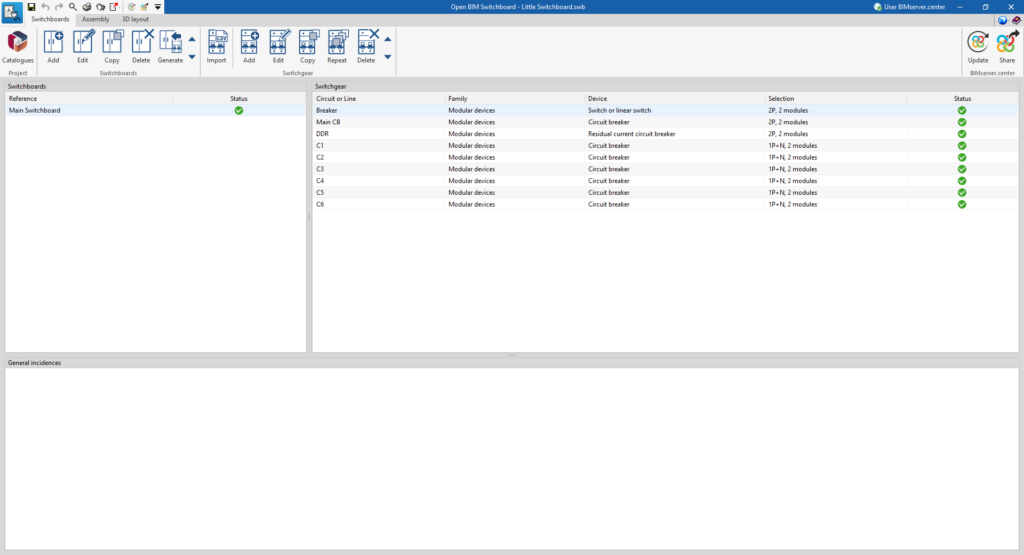The image size is (1024, 555).
Task: Move switchgear row down
Action: (387, 57)
